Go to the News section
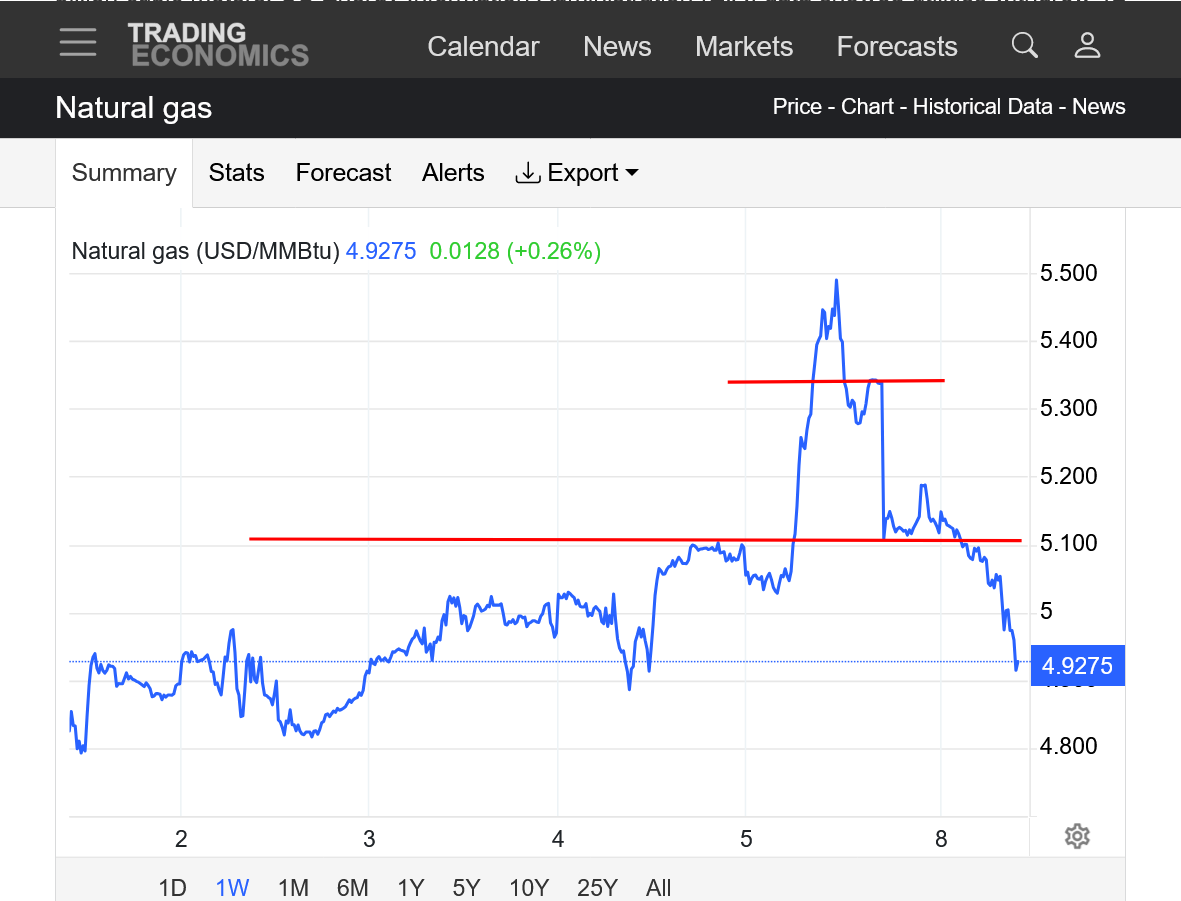The width and height of the screenshot is (1181, 901). click(x=617, y=47)
